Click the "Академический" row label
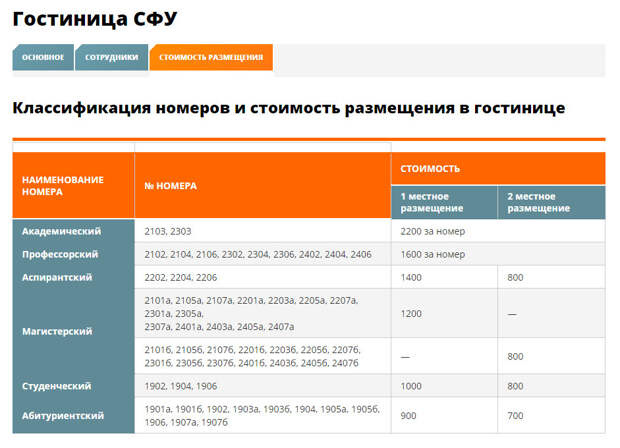This screenshot has height=448, width=620. pos(62,231)
